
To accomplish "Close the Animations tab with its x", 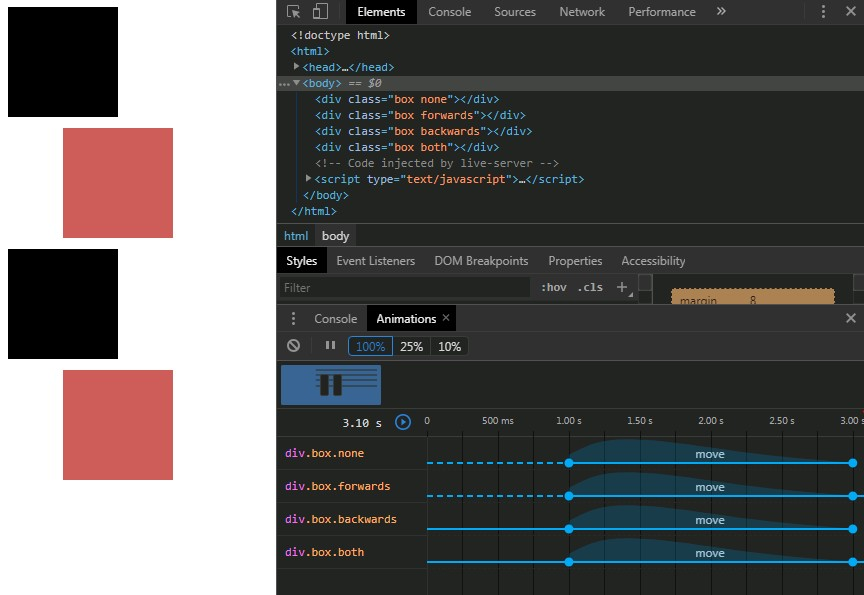I will 446,318.
